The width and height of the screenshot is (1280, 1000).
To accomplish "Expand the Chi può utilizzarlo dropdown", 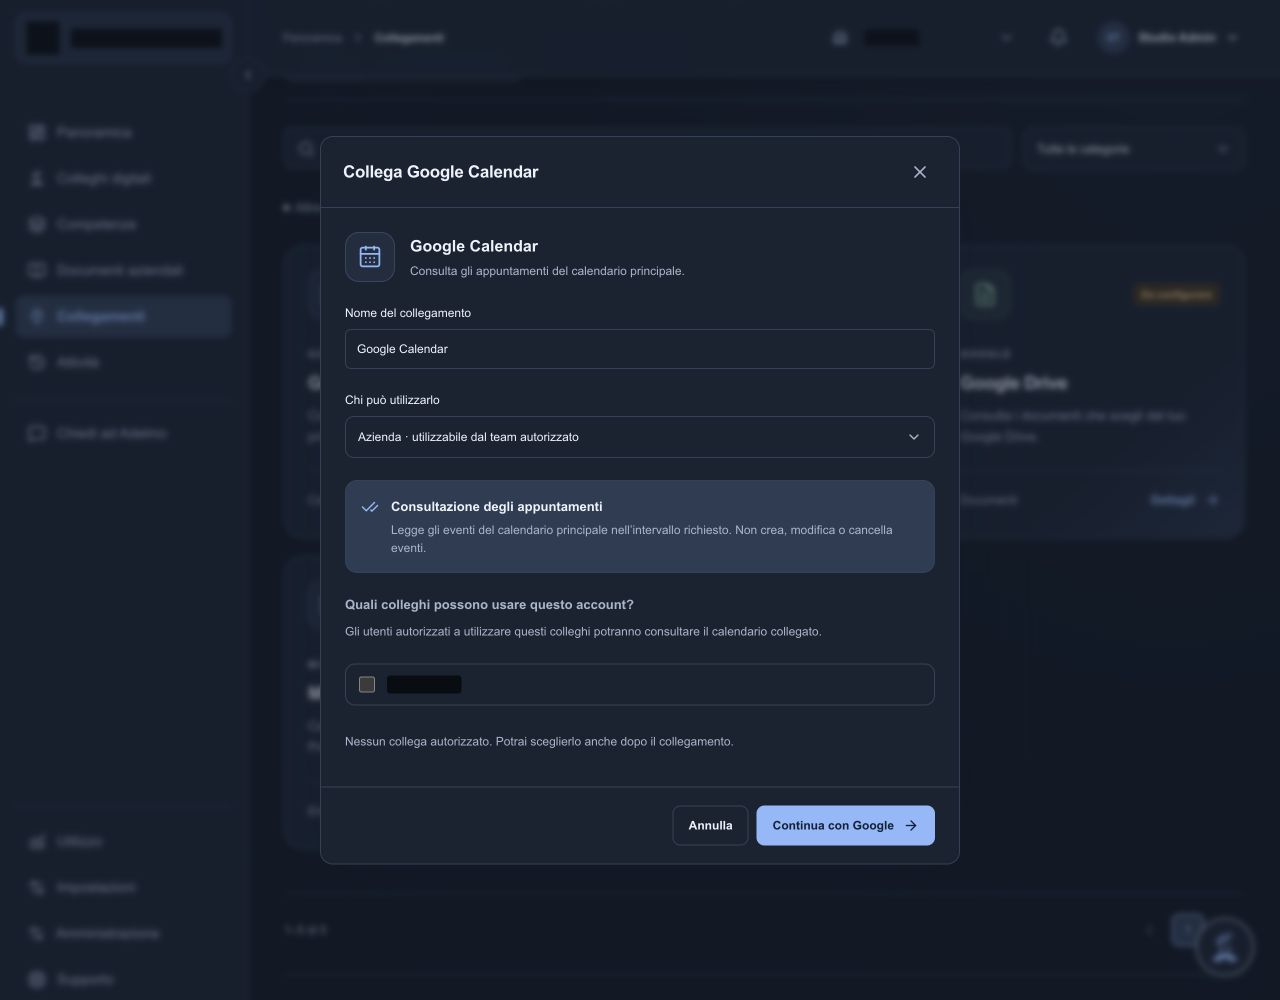I will click(x=640, y=437).
